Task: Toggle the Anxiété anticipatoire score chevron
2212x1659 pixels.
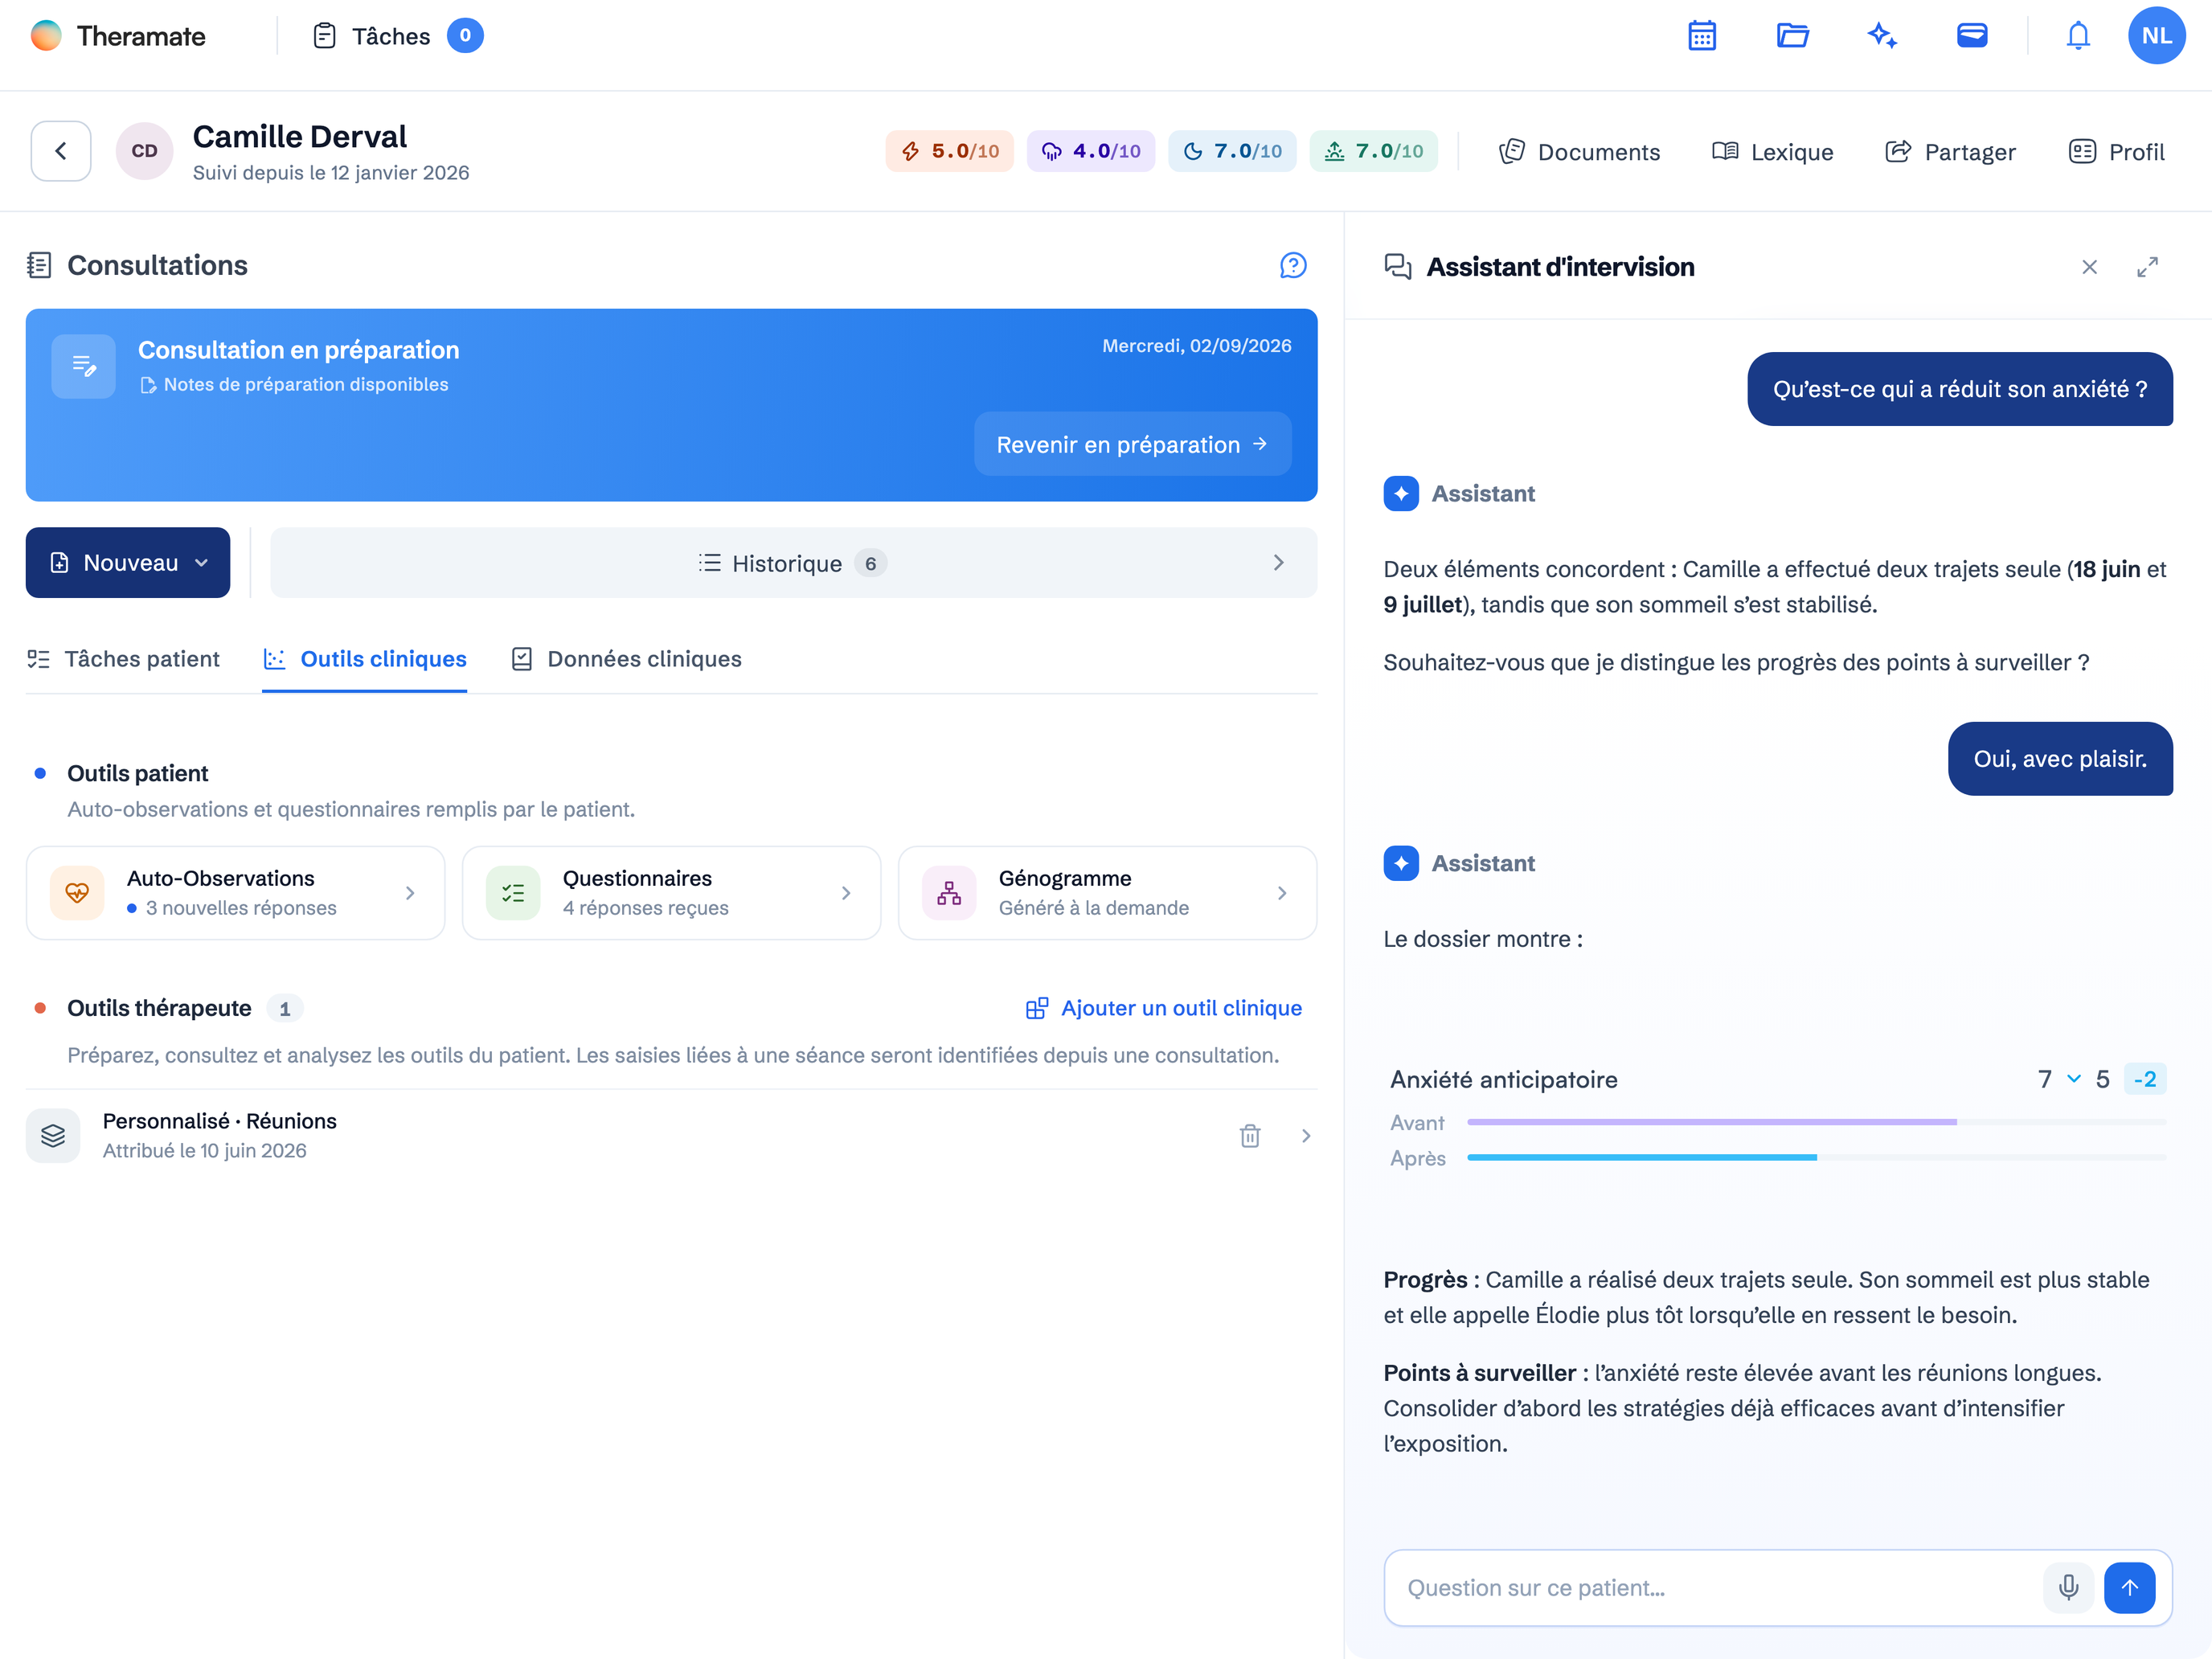Action: (2074, 1078)
